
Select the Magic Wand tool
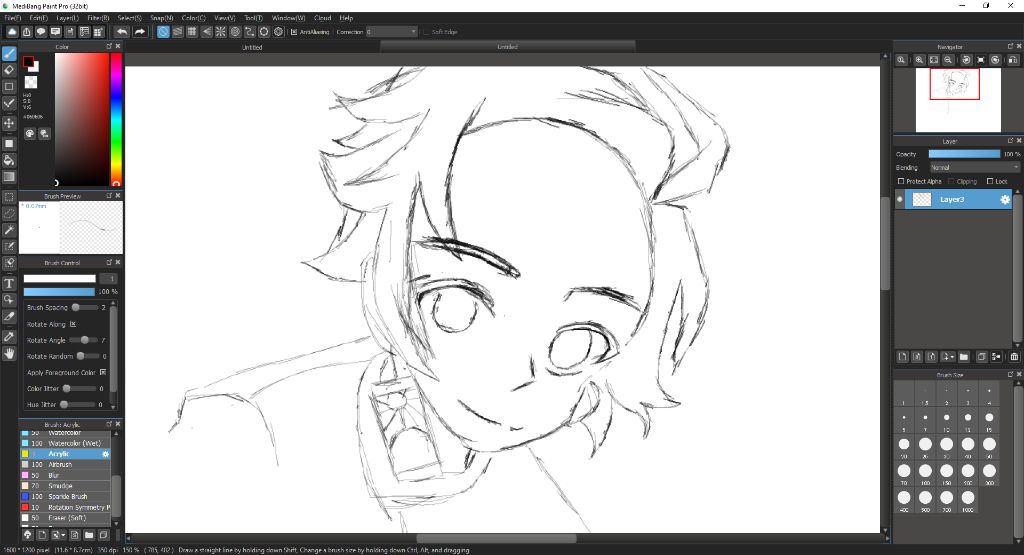coord(9,230)
